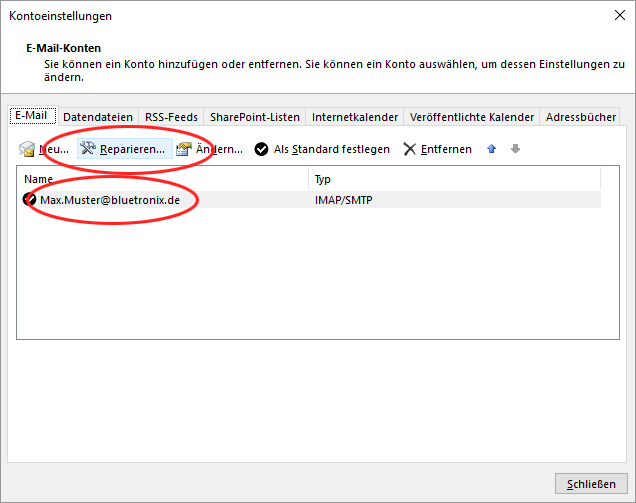636x503 pixels.
Task: Select the Max.Muster@bluetronix.de account row
Action: click(x=312, y=200)
